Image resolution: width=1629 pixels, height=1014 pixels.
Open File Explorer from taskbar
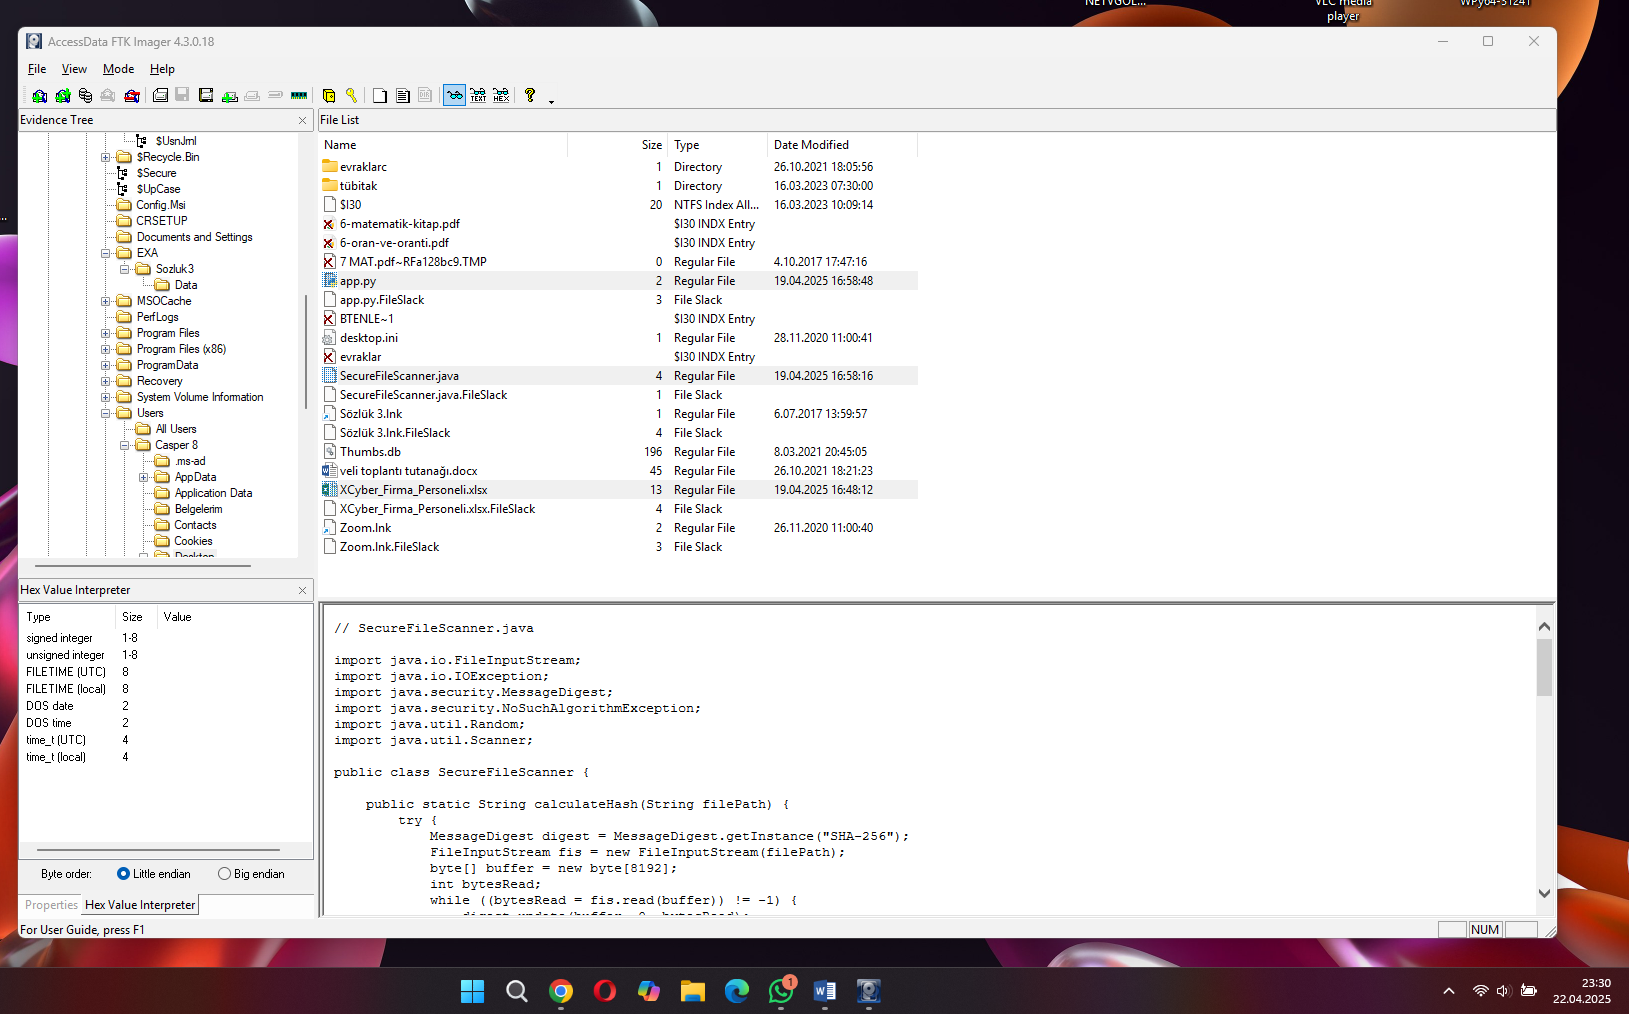(693, 991)
